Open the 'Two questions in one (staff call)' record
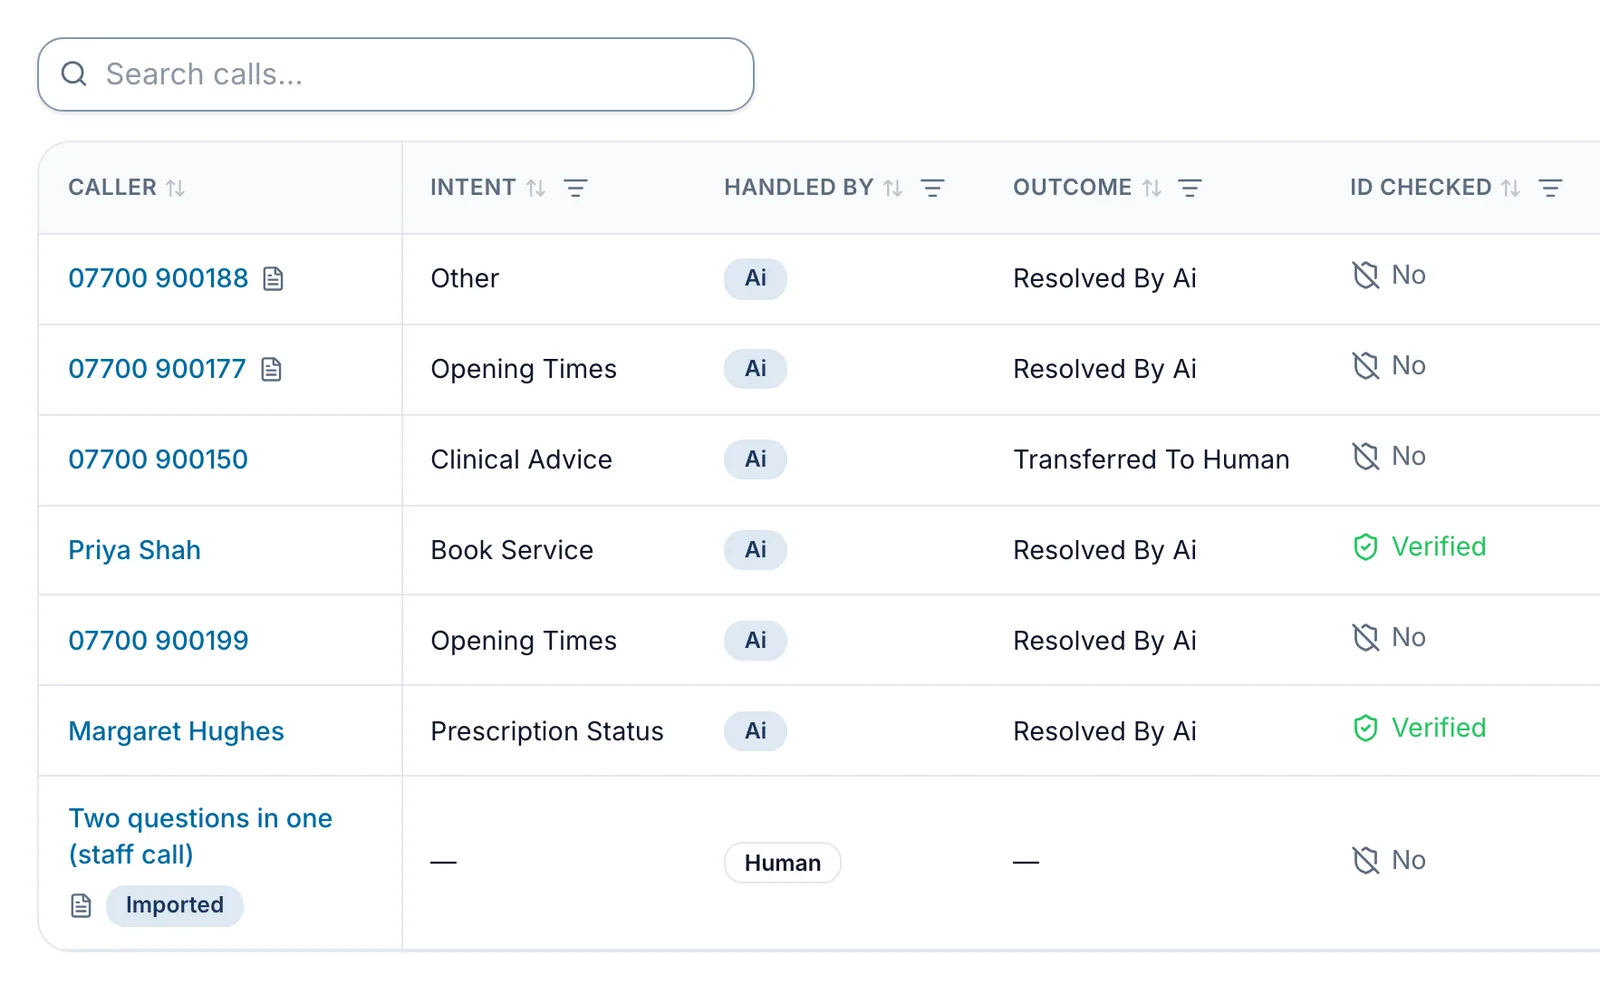This screenshot has height=986, width=1600. pos(200,836)
